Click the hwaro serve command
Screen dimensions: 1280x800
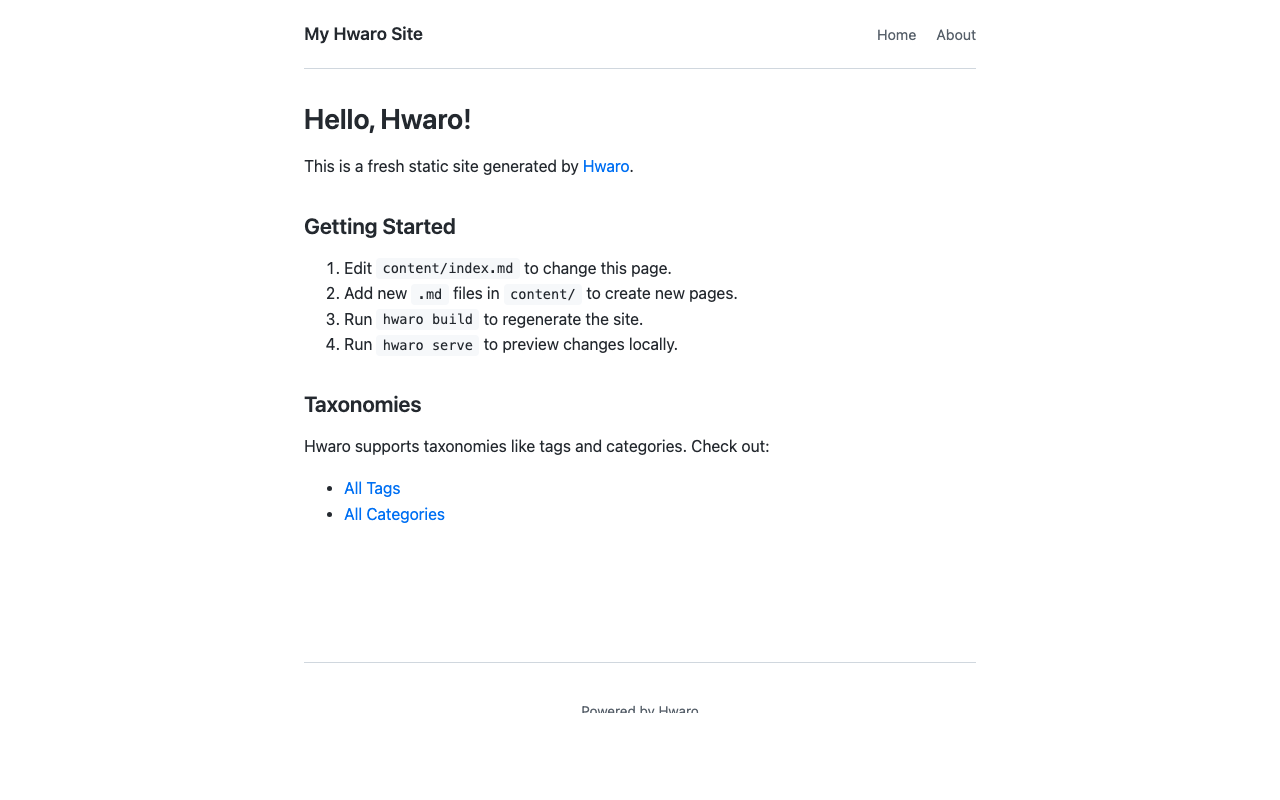click(428, 345)
